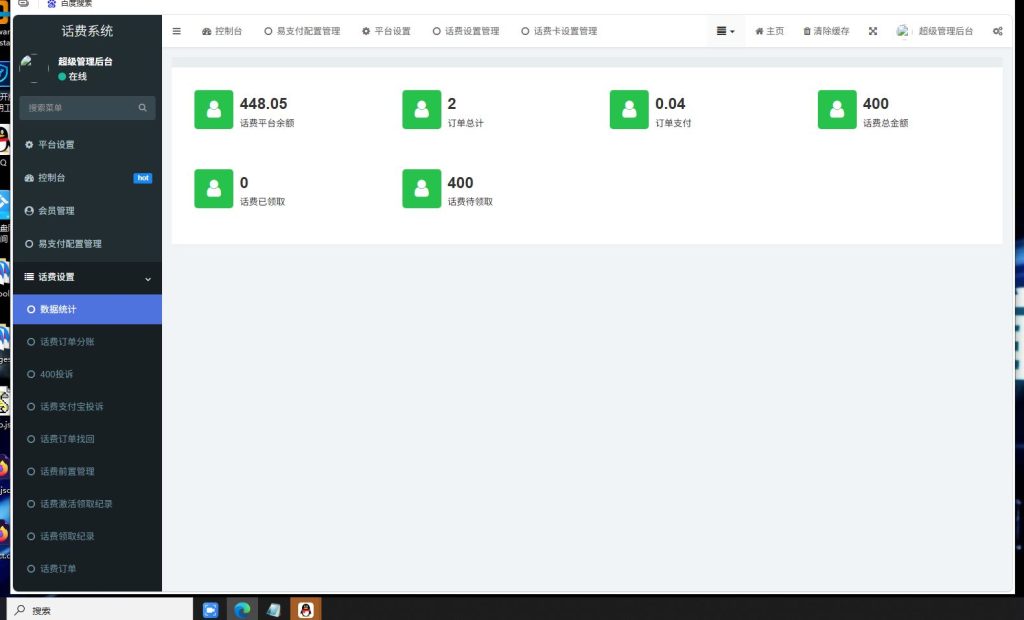
Task: Click the 话费总金额 green user icon
Action: tap(837, 109)
